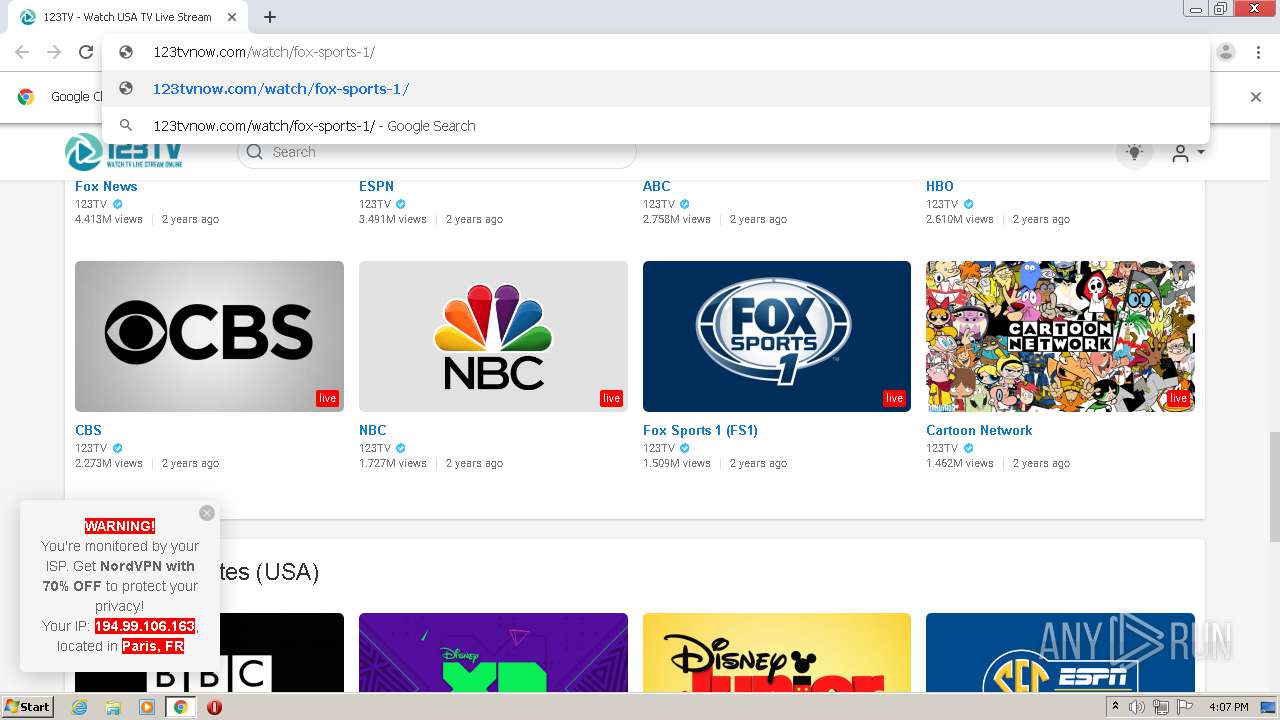Choose the Google Search suggestion row
The image size is (1280, 720).
coord(656,125)
